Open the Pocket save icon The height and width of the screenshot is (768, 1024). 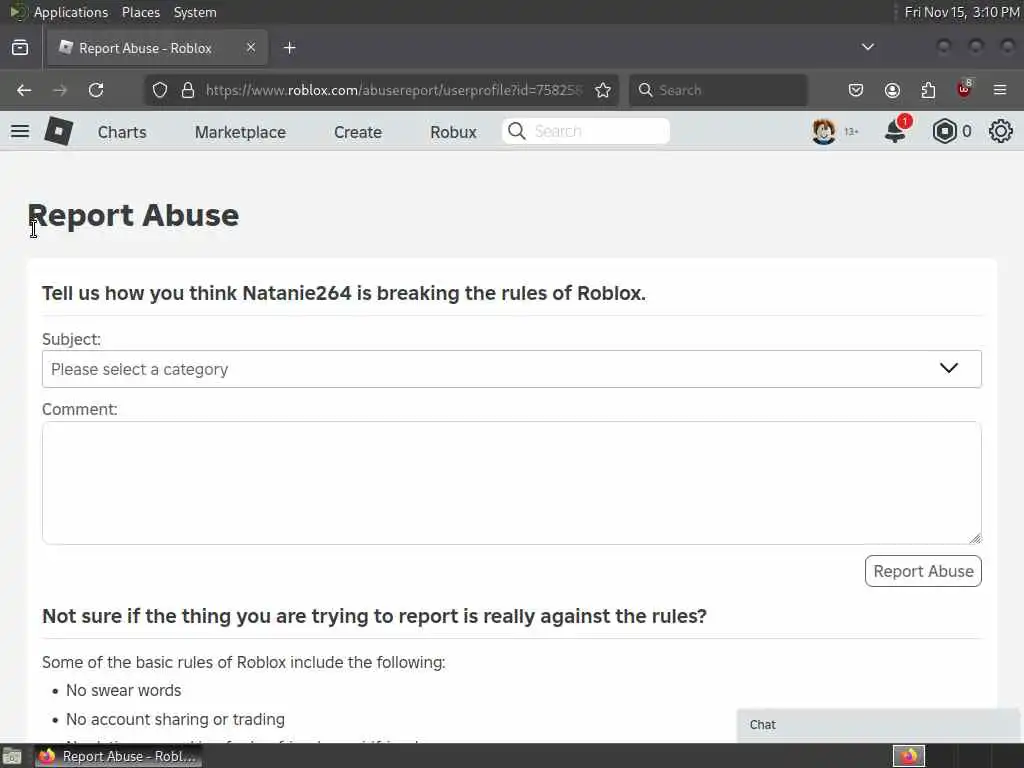pos(856,90)
